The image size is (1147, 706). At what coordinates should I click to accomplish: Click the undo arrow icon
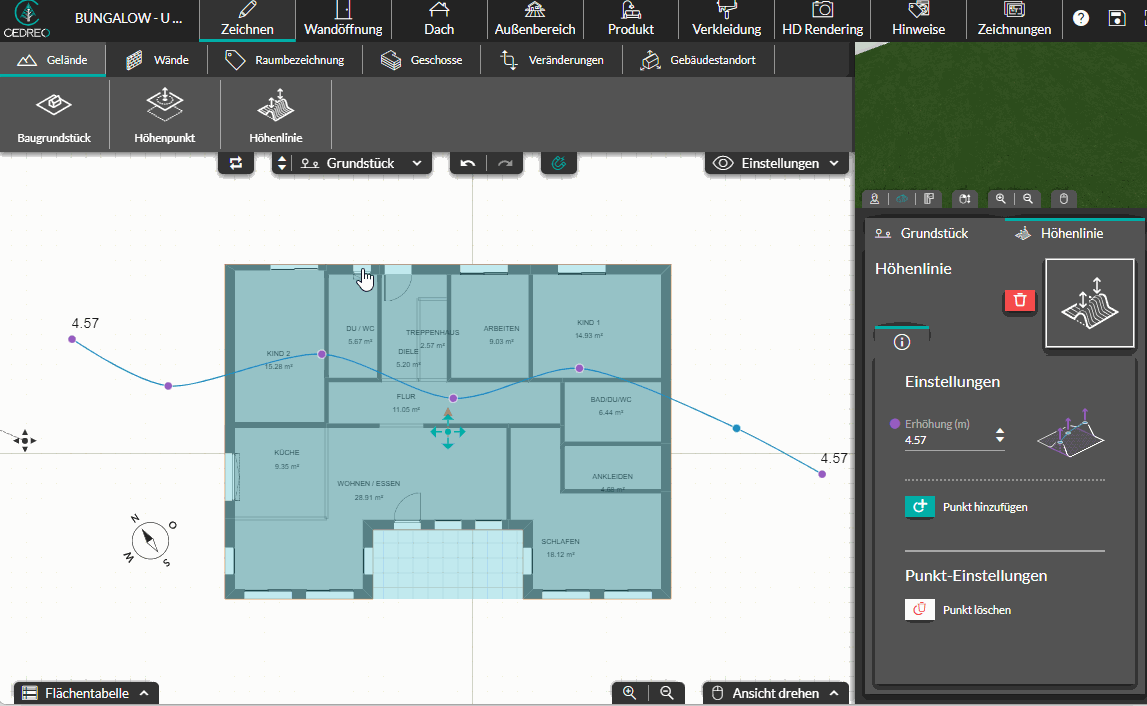468,163
